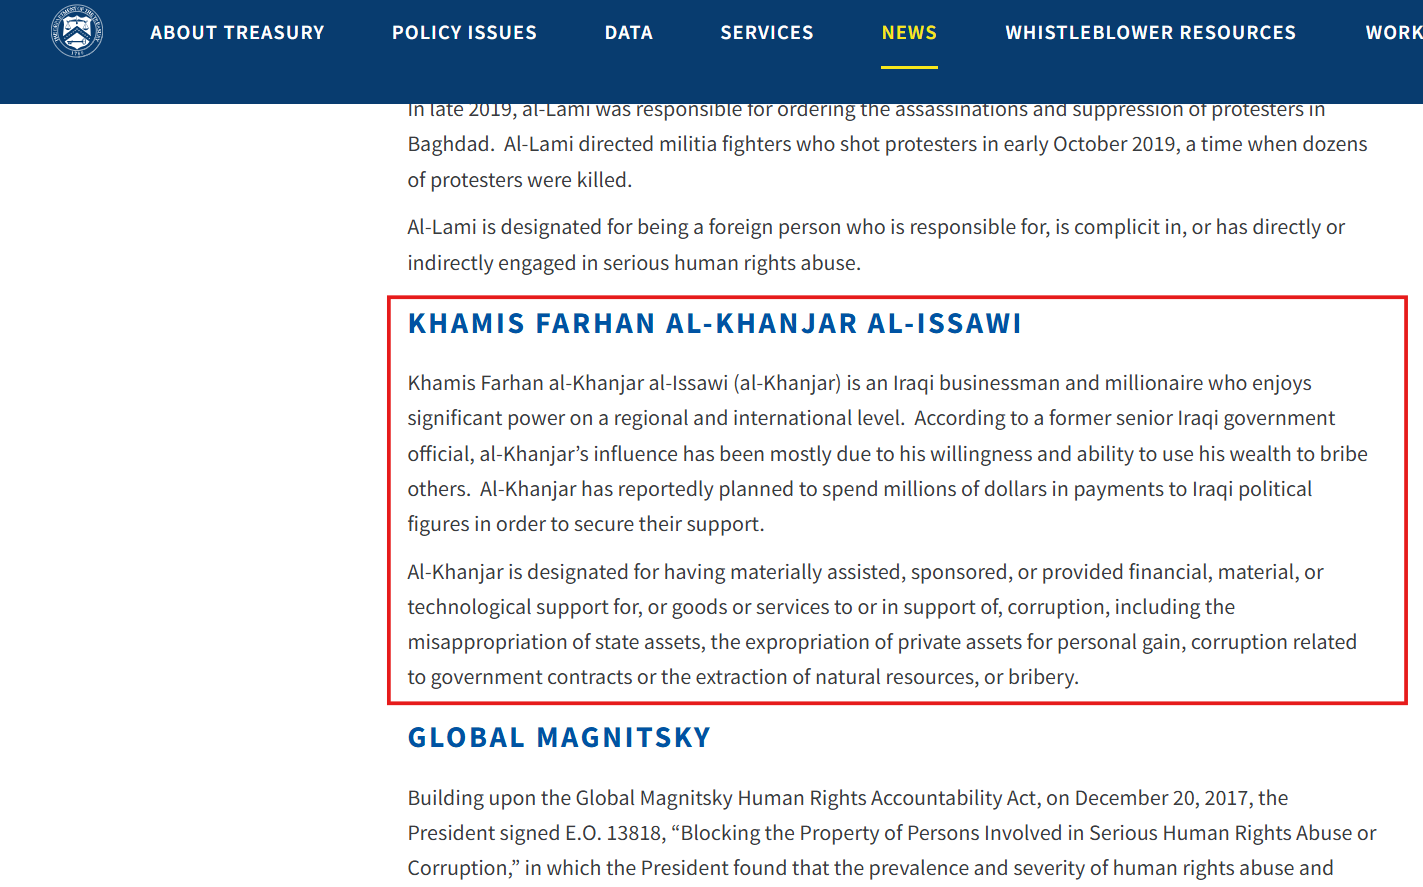Open the Services navigation menu
Image resolution: width=1423 pixels, height=887 pixels.
tap(767, 33)
